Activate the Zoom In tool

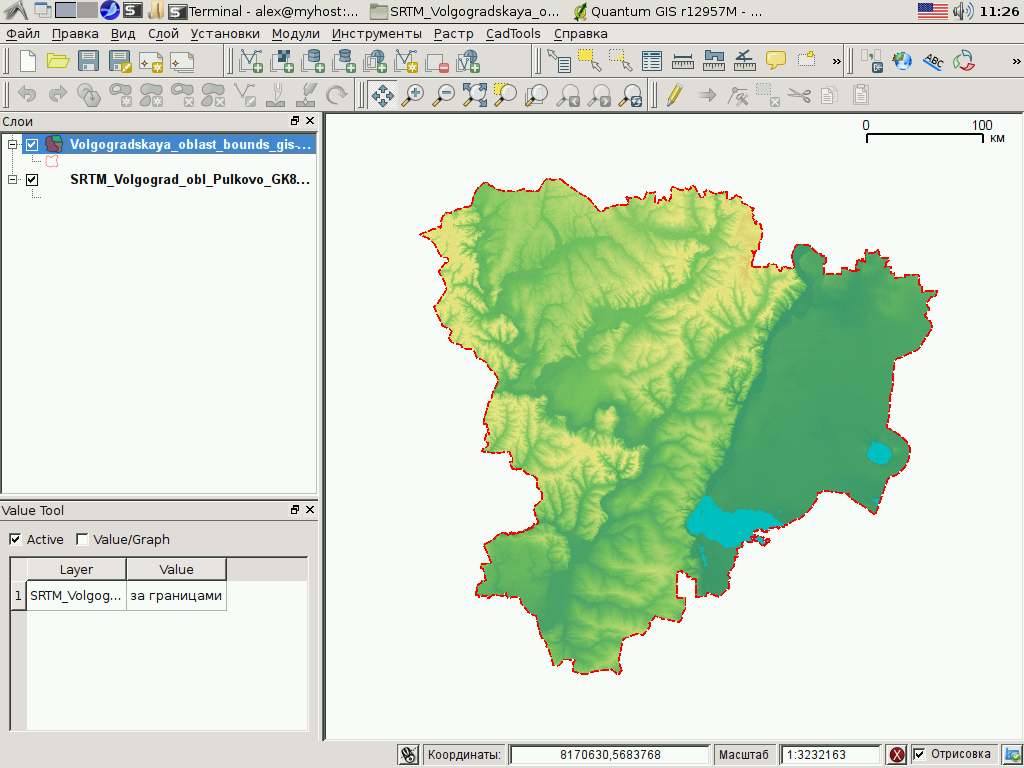tap(414, 95)
